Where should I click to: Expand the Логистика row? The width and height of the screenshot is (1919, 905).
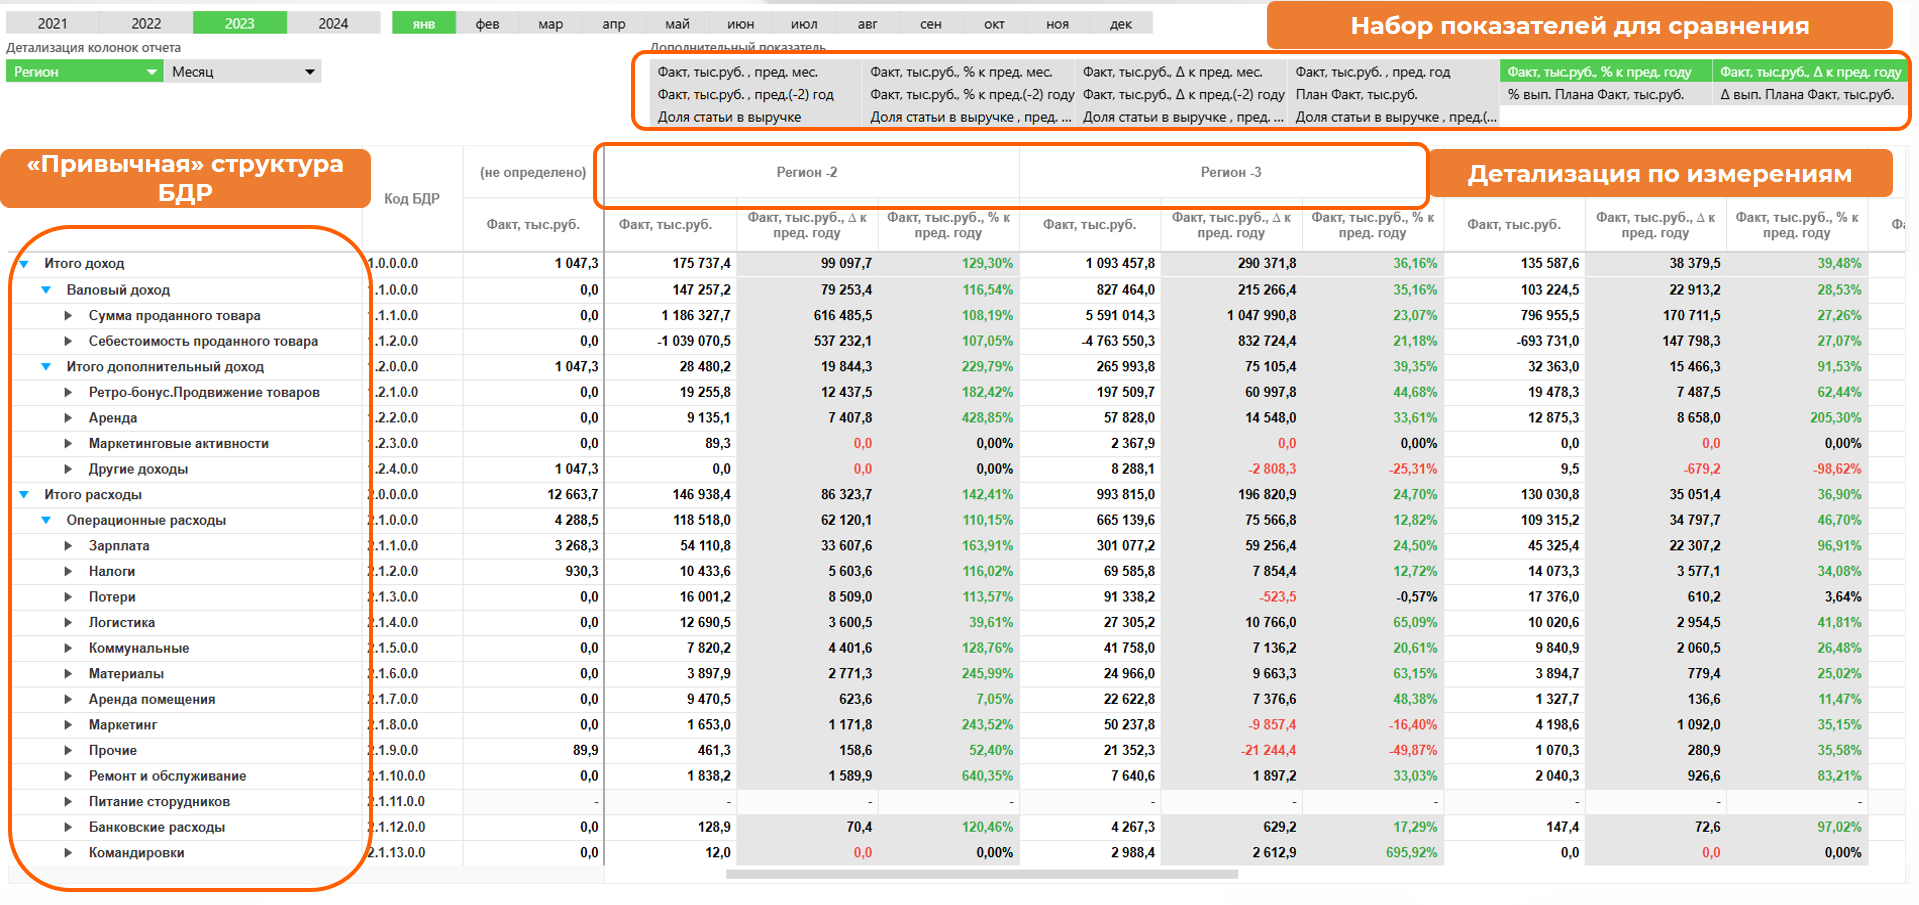68,622
